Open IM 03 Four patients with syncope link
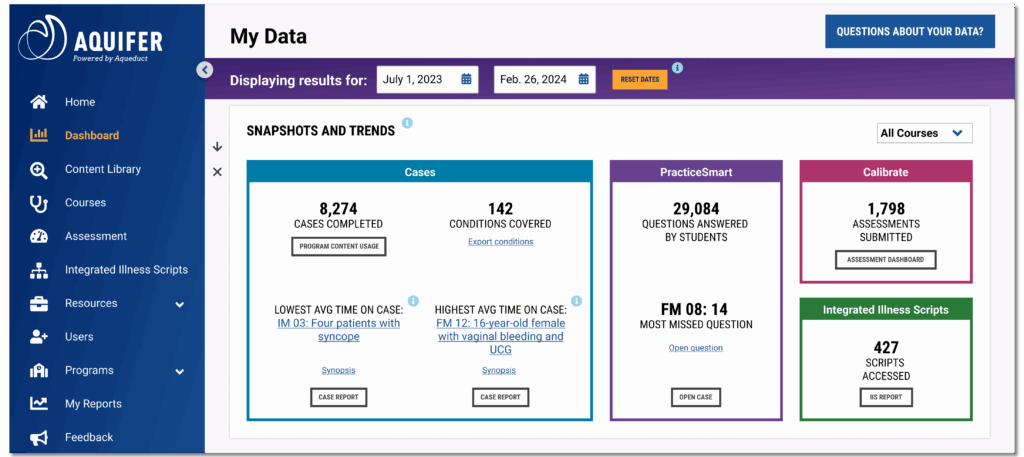This screenshot has height=457, width=1024. 338,330
